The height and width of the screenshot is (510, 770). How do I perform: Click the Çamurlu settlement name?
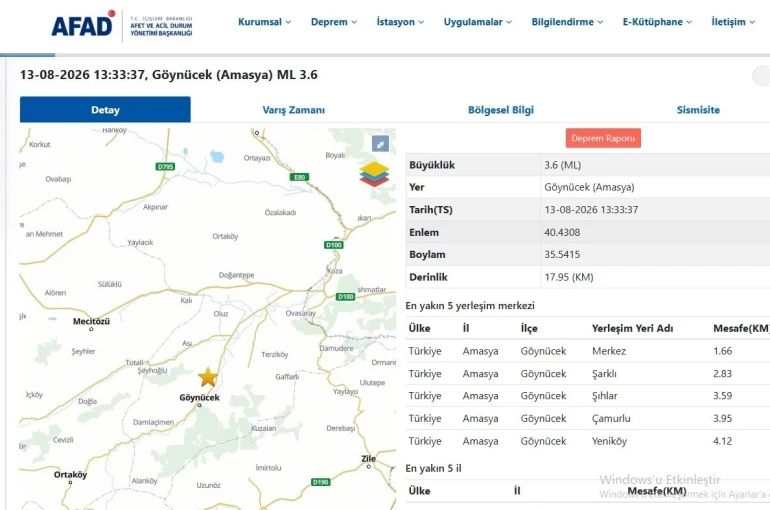[x=611, y=418]
